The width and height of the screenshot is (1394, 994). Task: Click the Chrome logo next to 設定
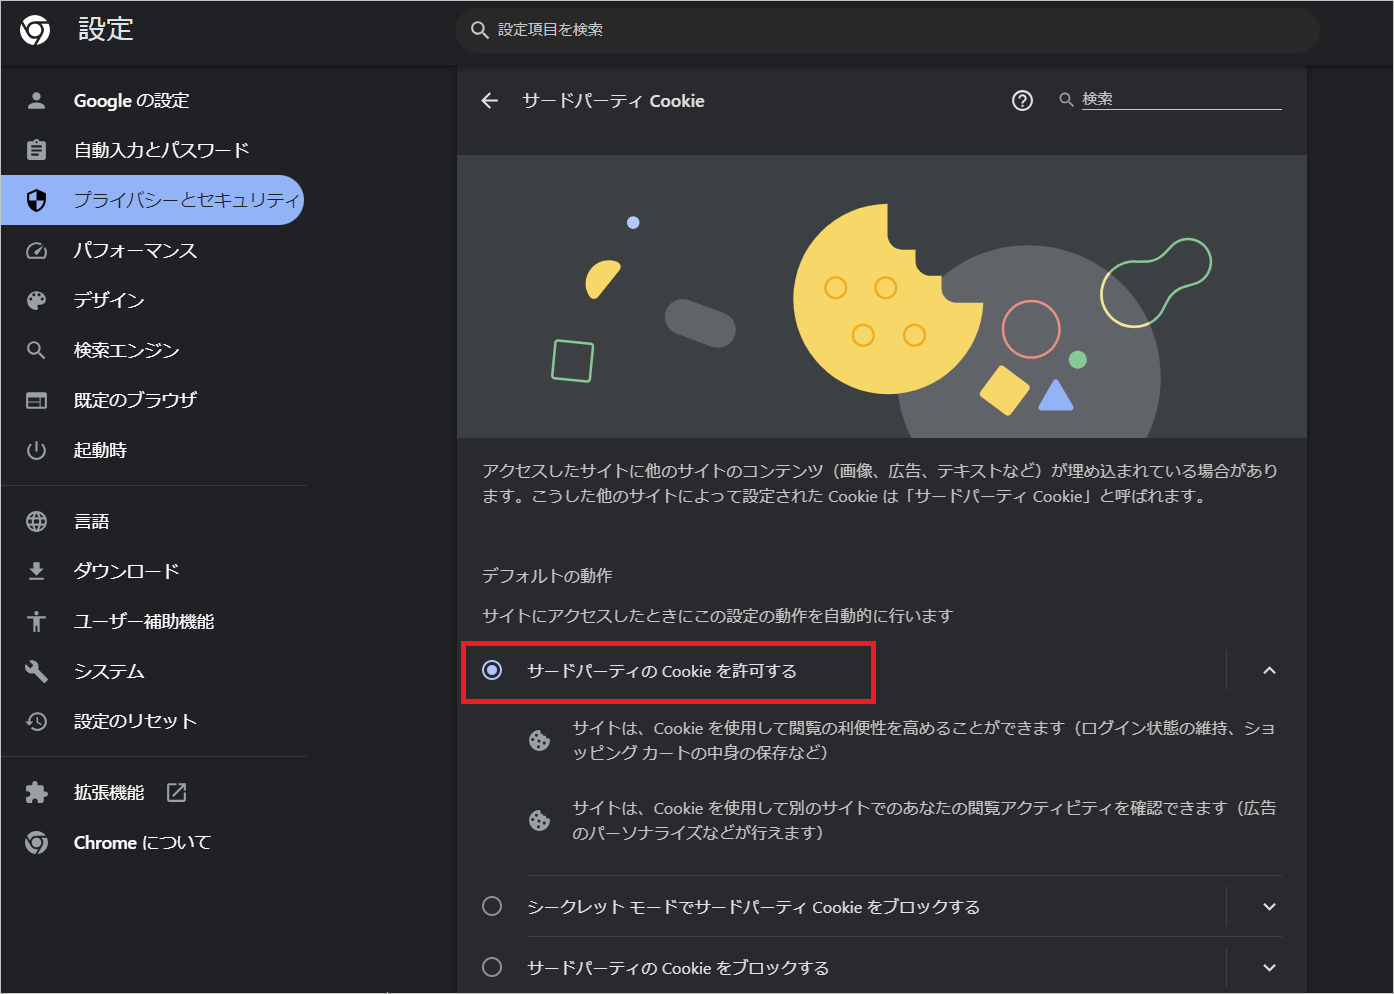(35, 31)
